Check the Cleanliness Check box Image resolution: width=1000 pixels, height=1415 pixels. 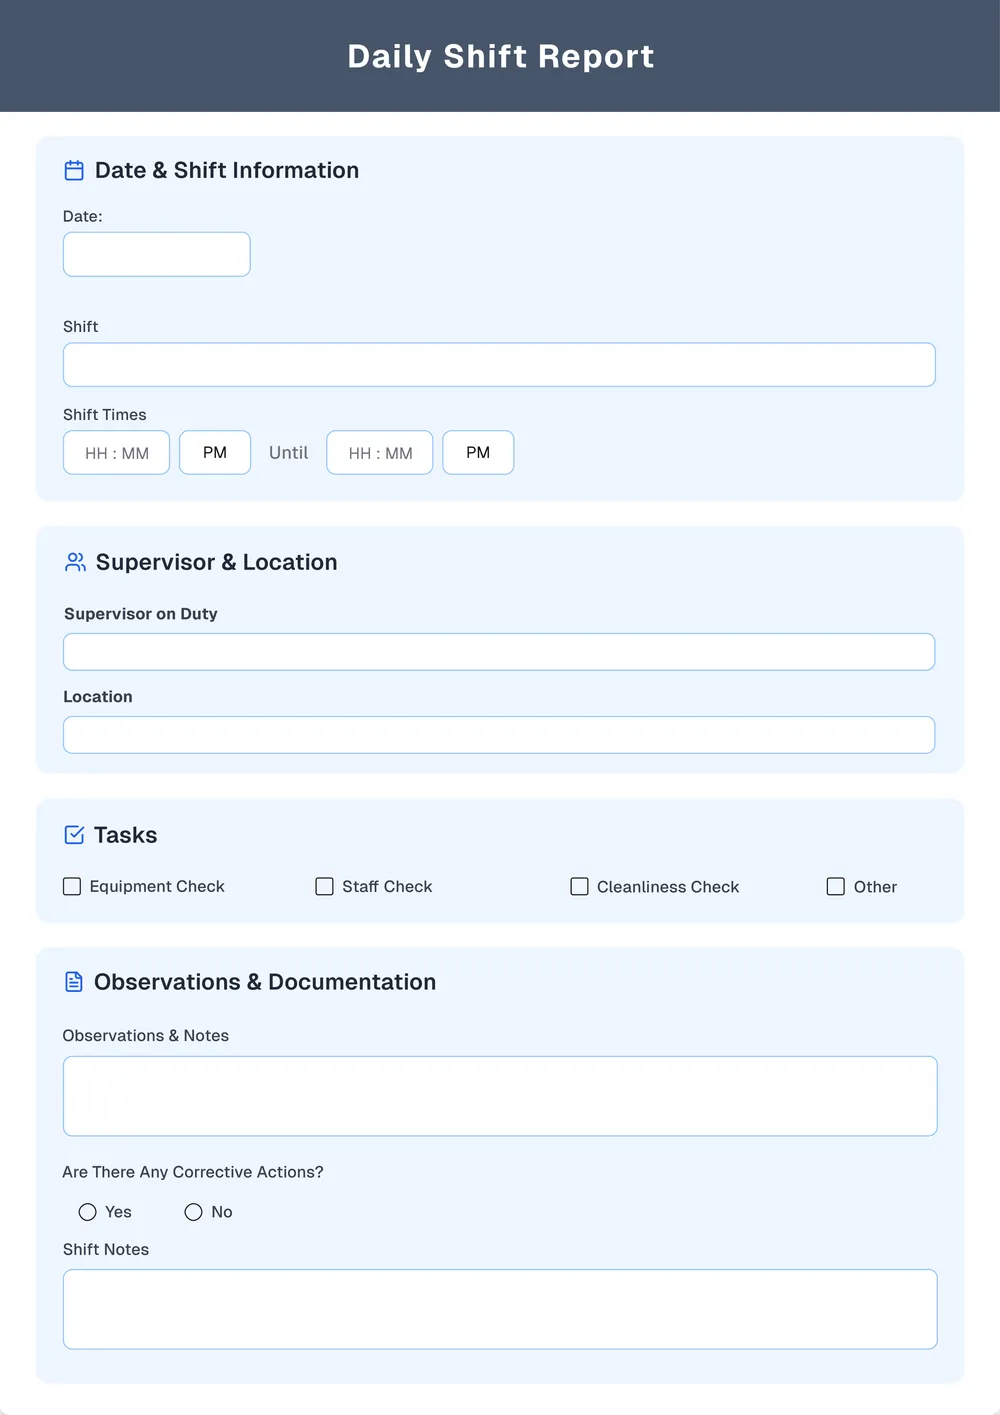(579, 886)
